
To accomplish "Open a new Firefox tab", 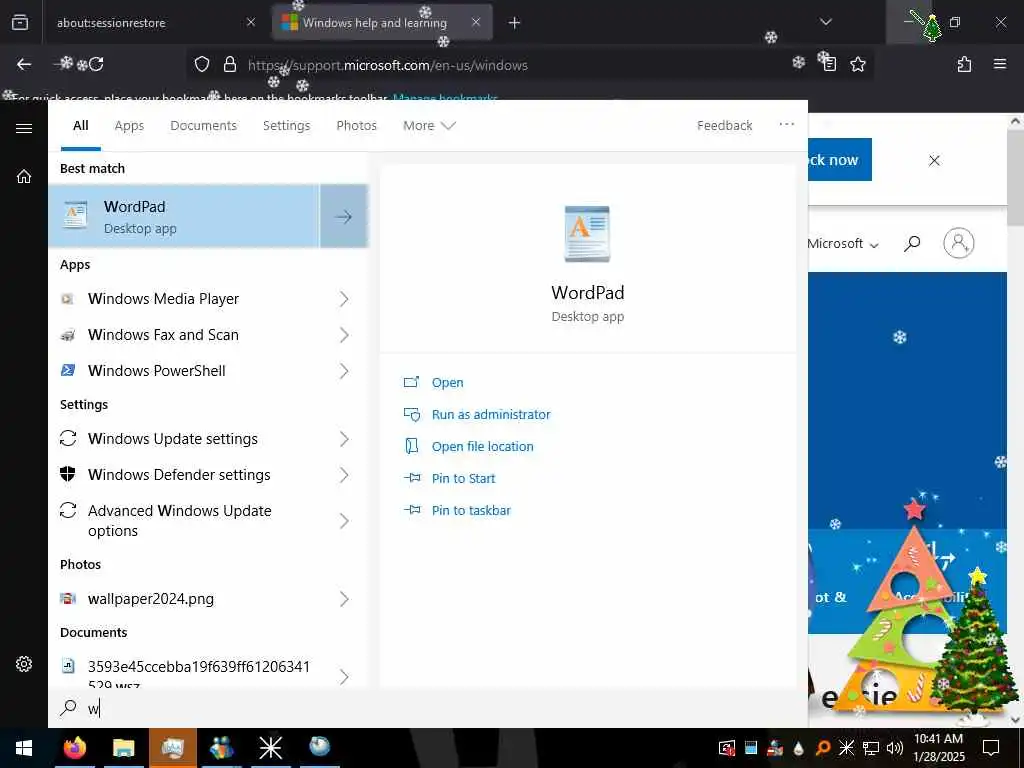I will point(515,23).
